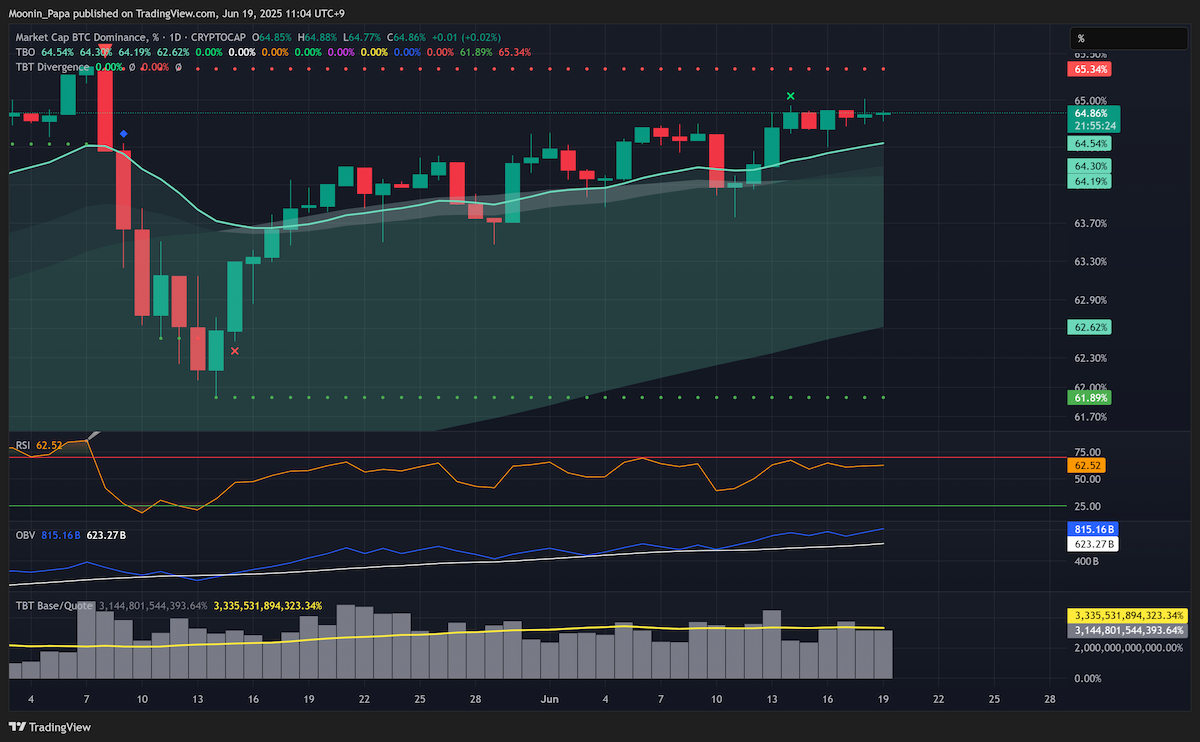This screenshot has width=1200, height=742.
Task: Select the blue diamond marker on the chart
Action: pyautogui.click(x=123, y=133)
